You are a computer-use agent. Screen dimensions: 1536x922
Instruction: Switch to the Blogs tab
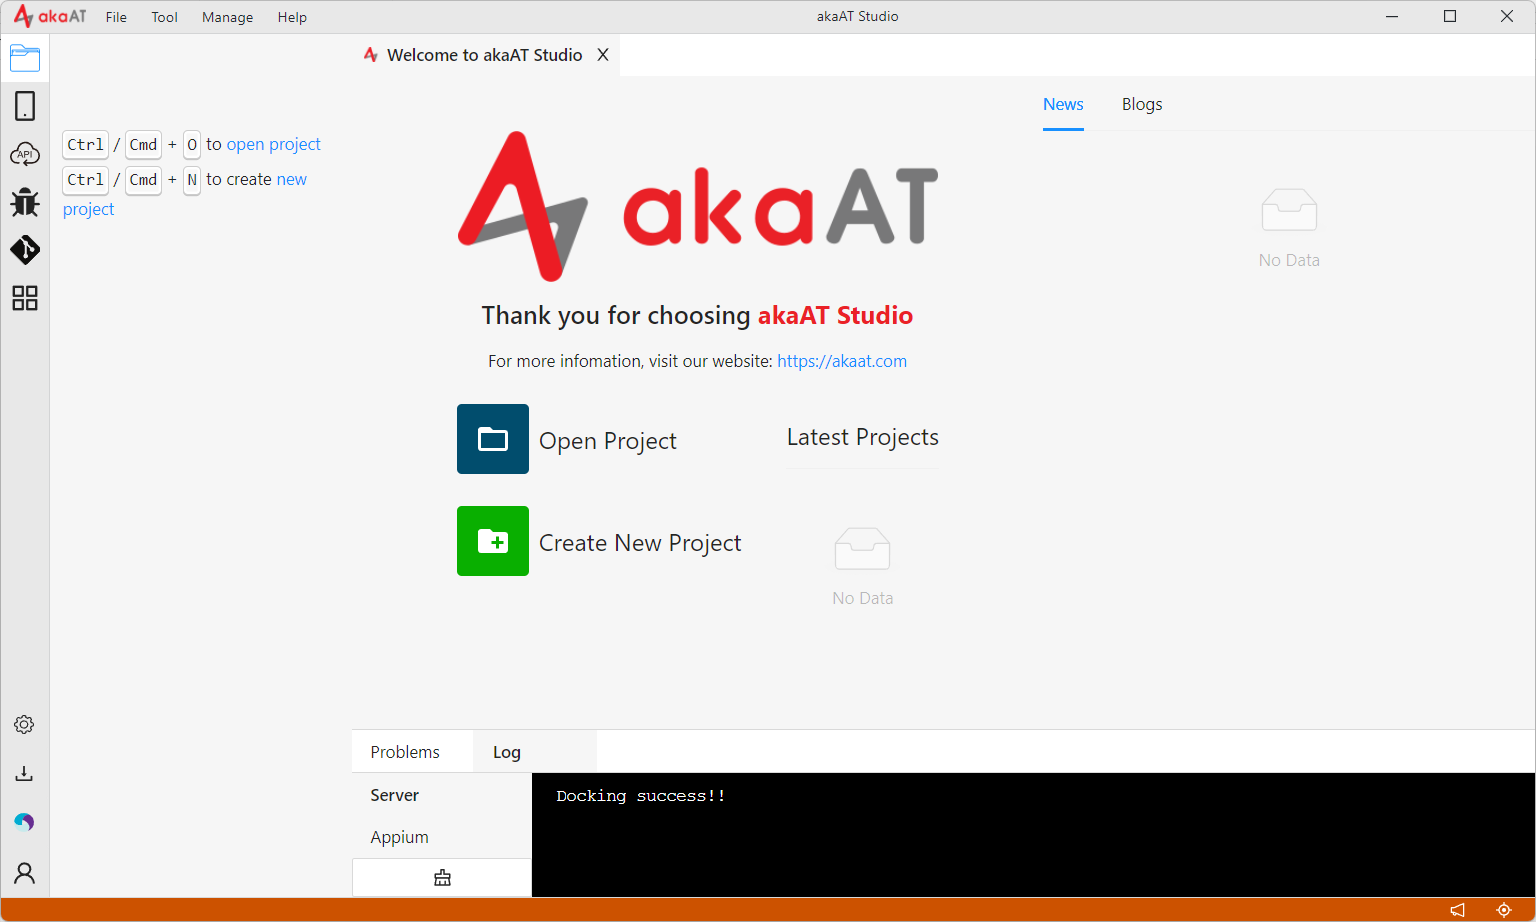[1142, 104]
